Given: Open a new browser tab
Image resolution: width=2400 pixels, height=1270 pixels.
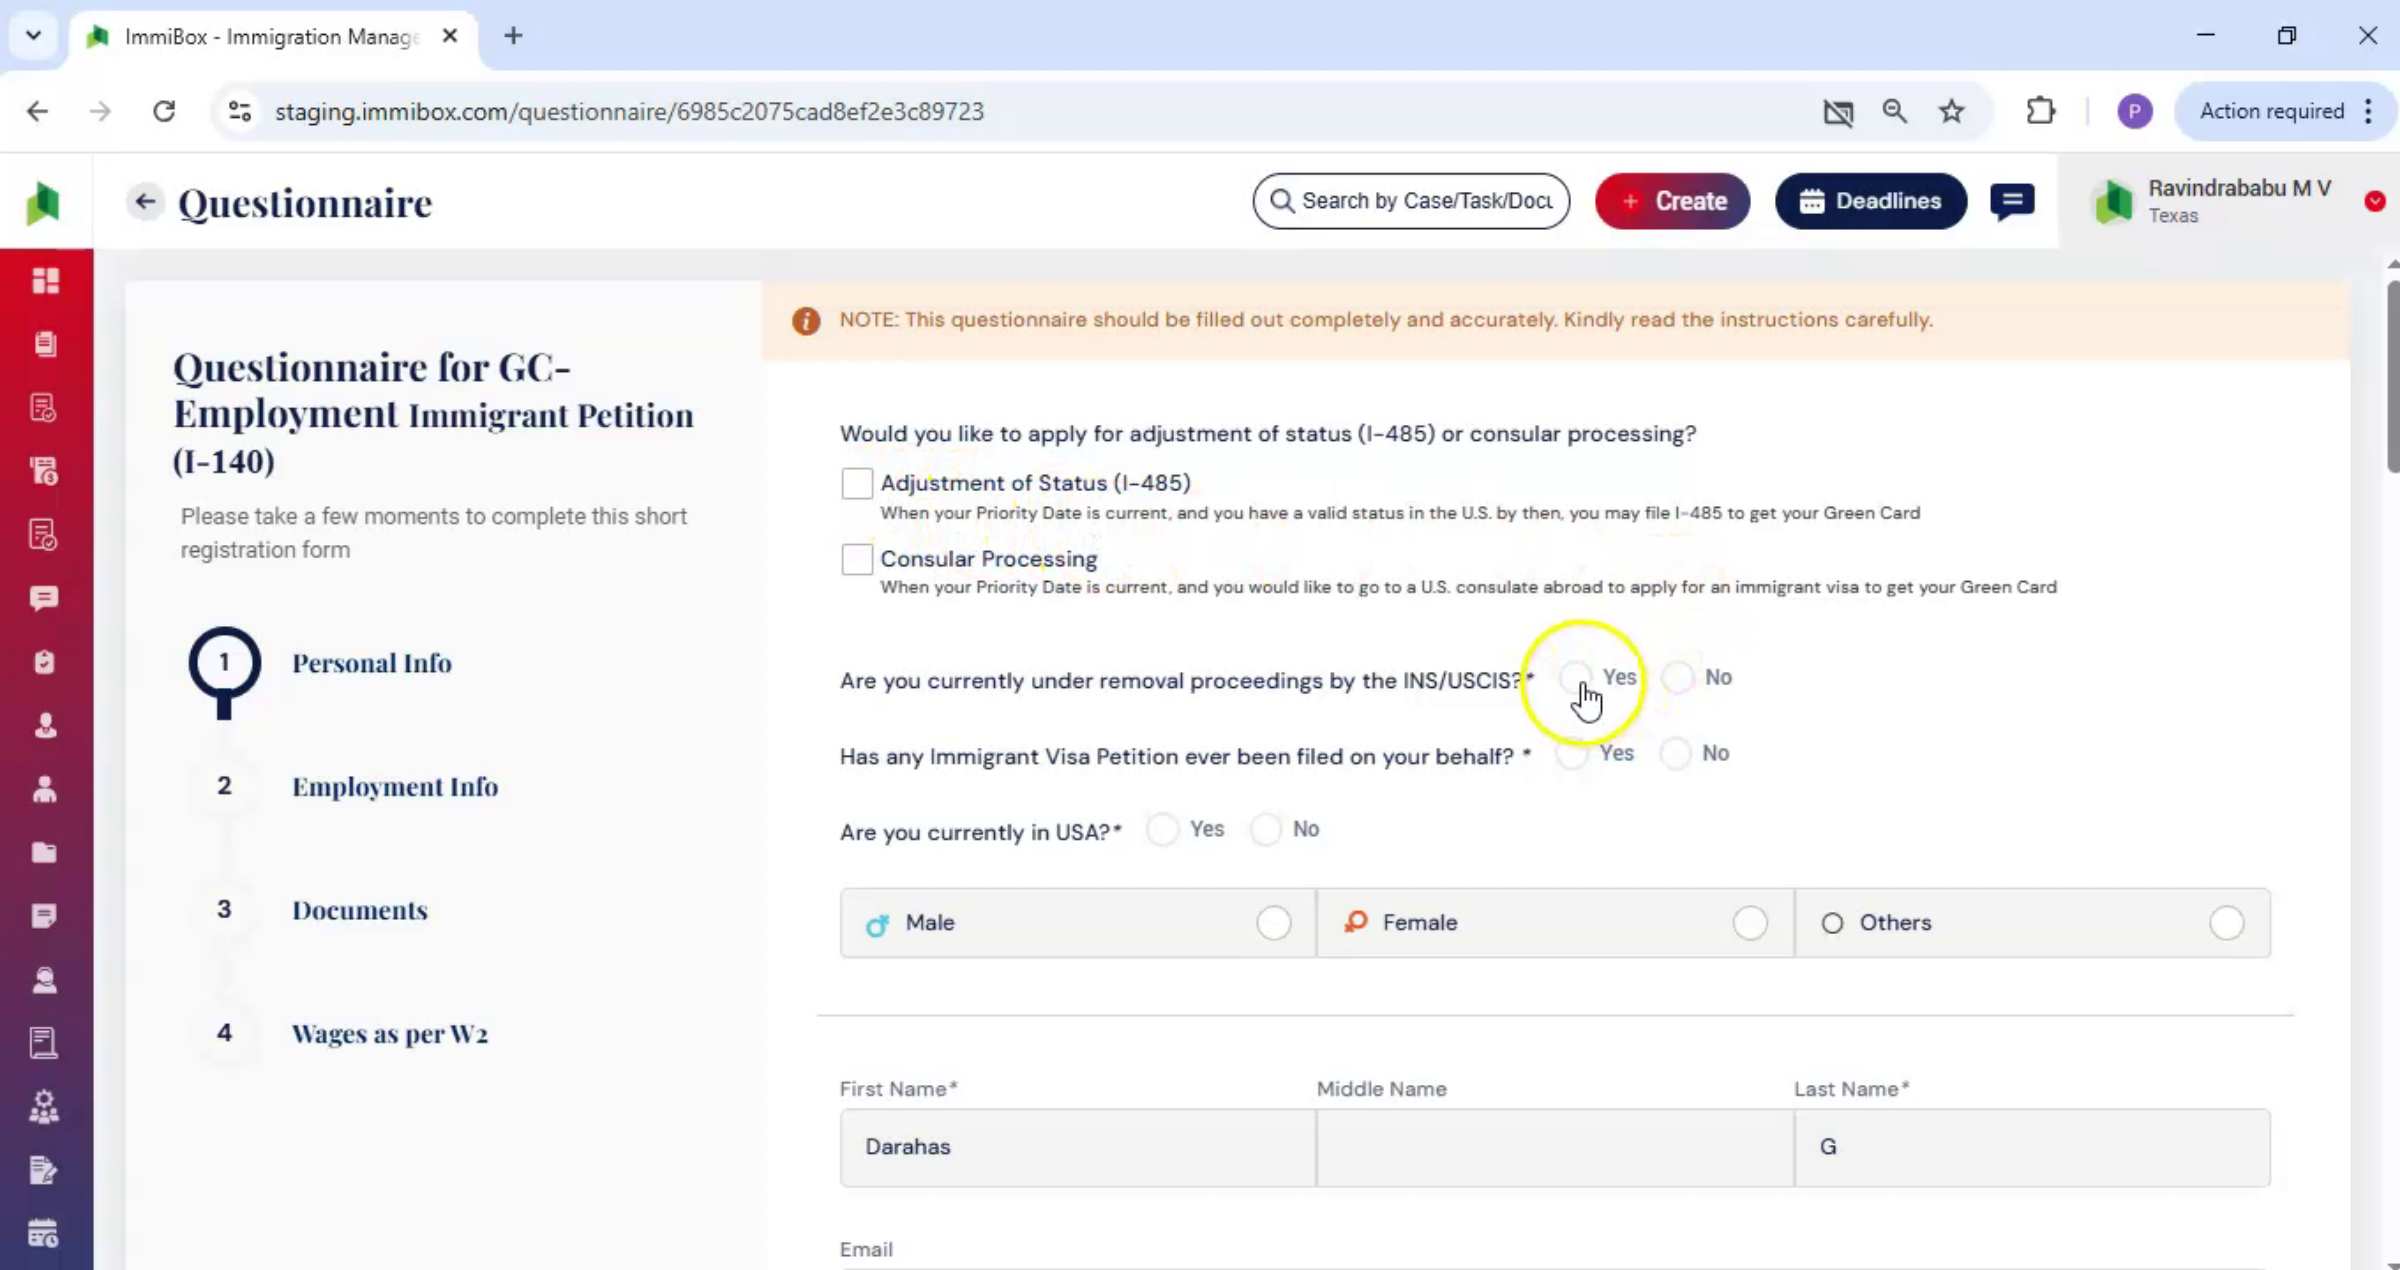Looking at the screenshot, I should coord(513,36).
